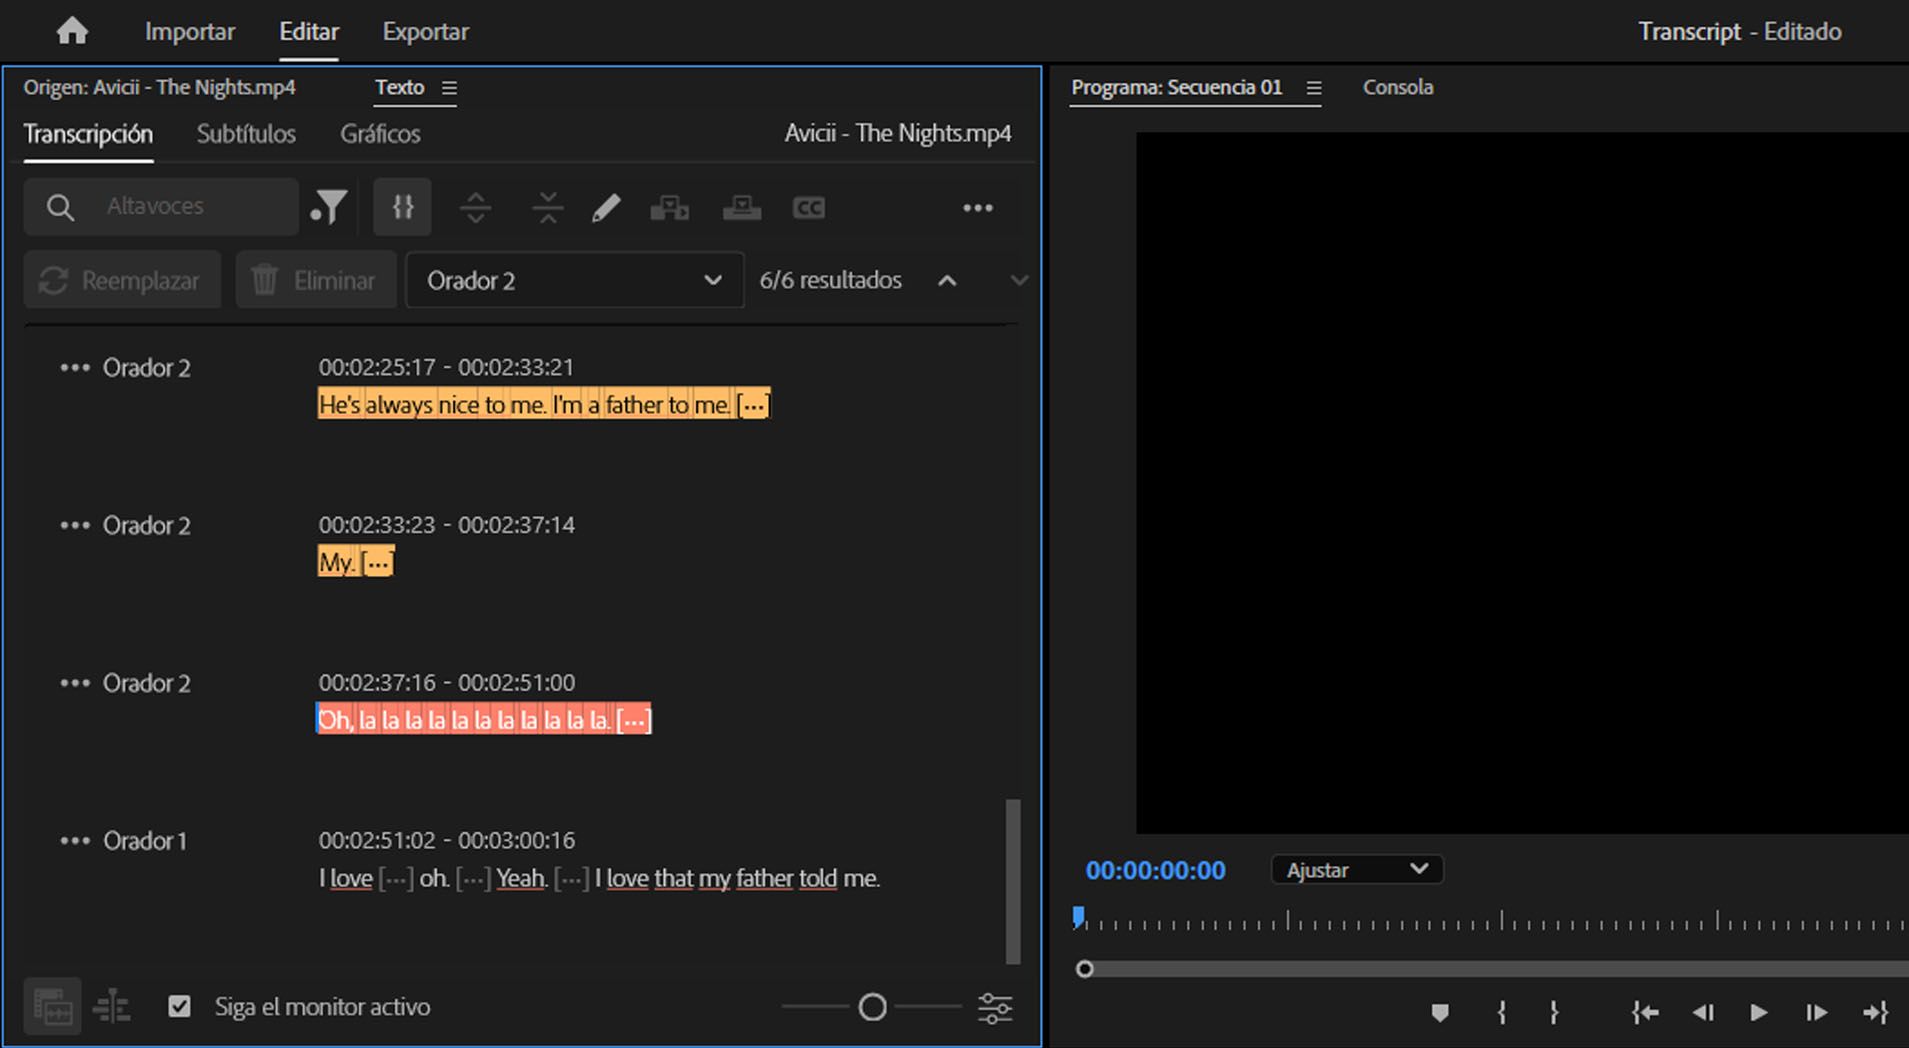Toggle the pauses display button
Screen dimensions: 1909x1048
403,207
